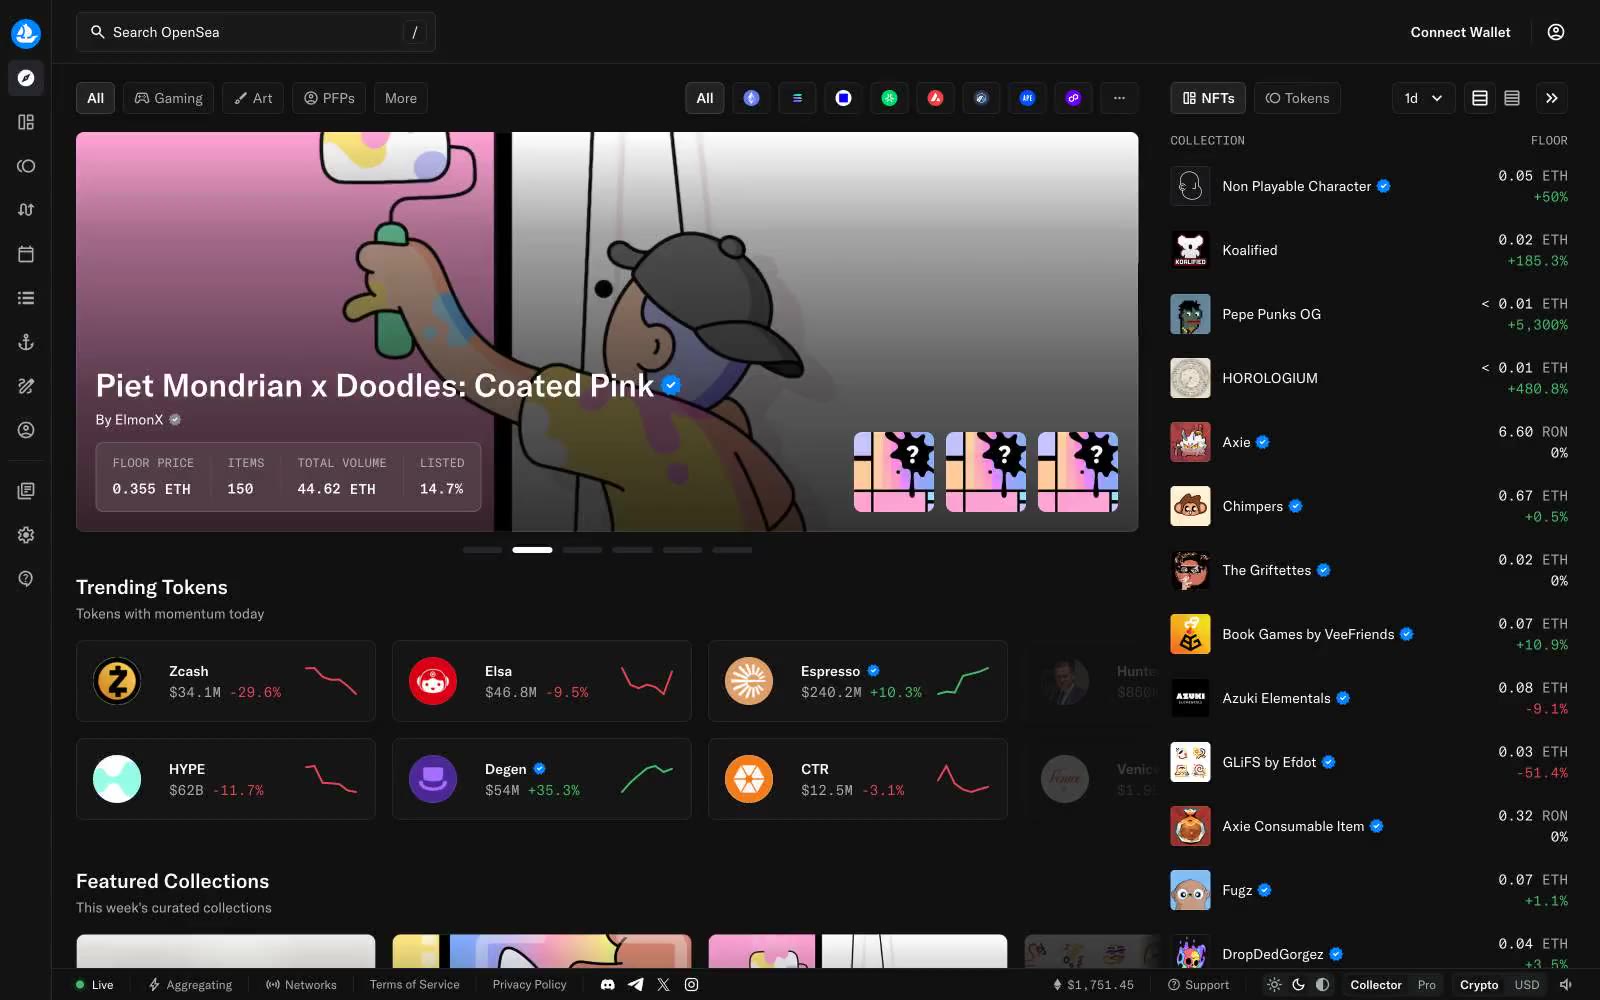
Task: Open the swap arrows icon in sidebar
Action: pyautogui.click(x=26, y=210)
